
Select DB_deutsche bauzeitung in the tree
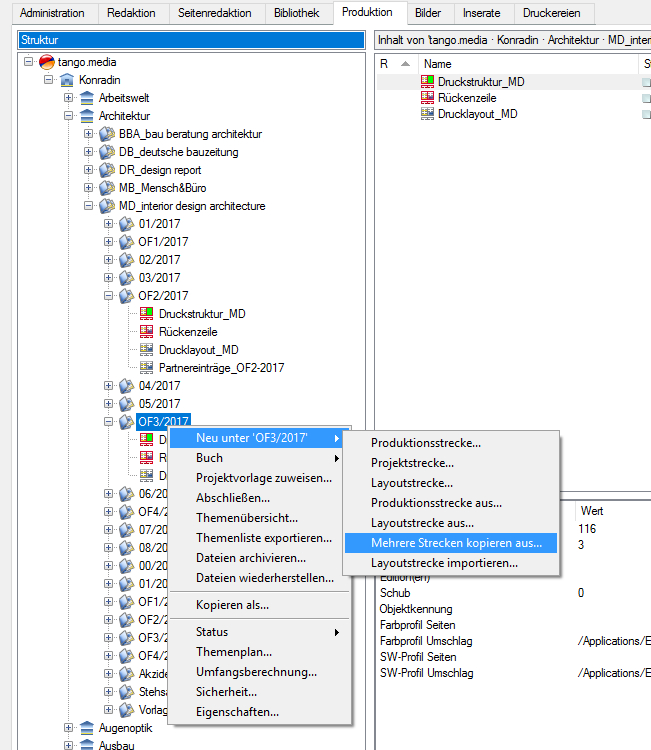click(178, 152)
